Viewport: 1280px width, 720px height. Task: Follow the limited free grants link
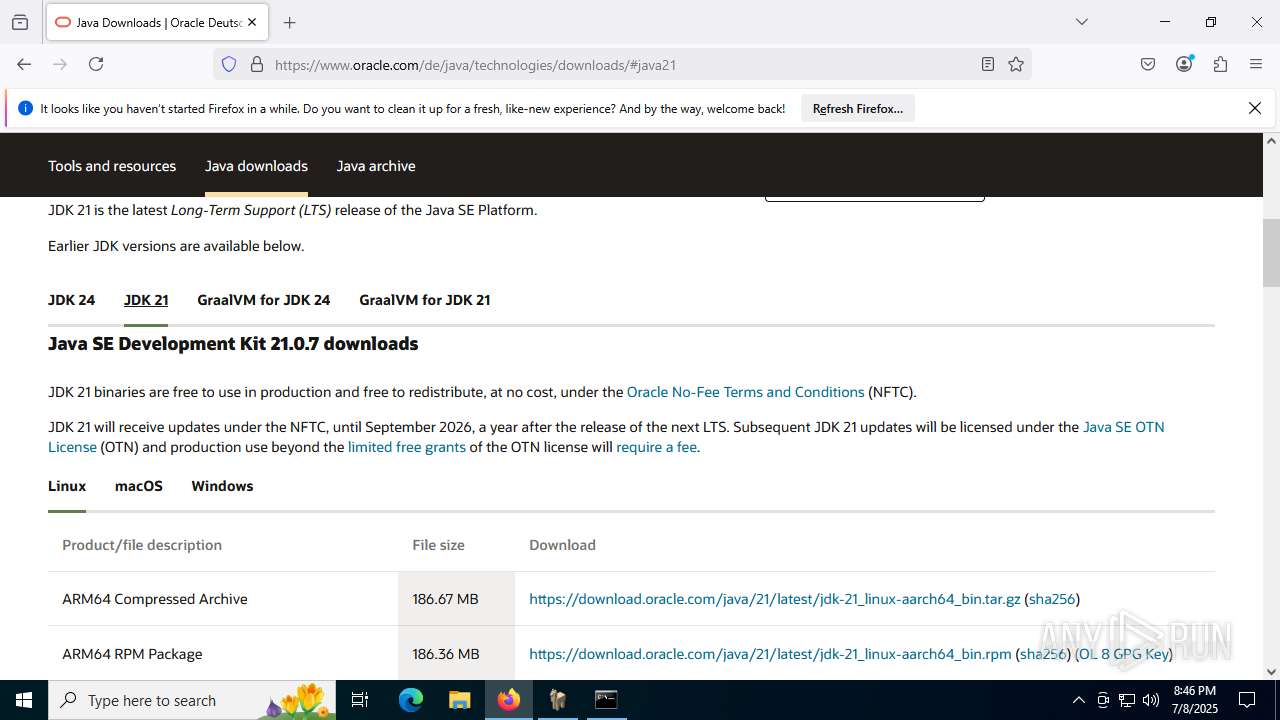pyautogui.click(x=407, y=447)
